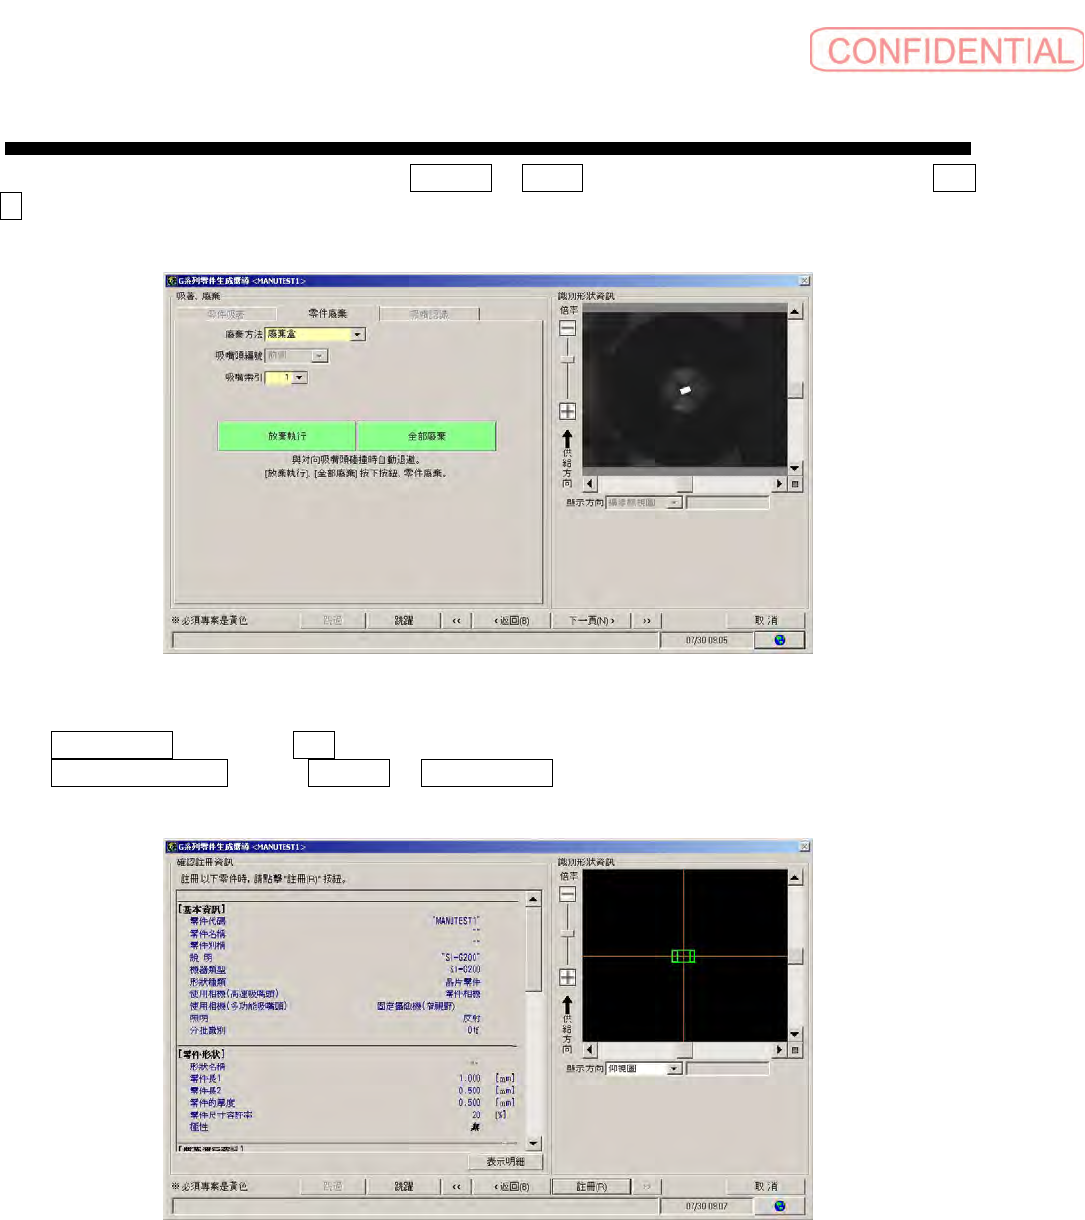Close the discard window via title bar X

point(805,281)
